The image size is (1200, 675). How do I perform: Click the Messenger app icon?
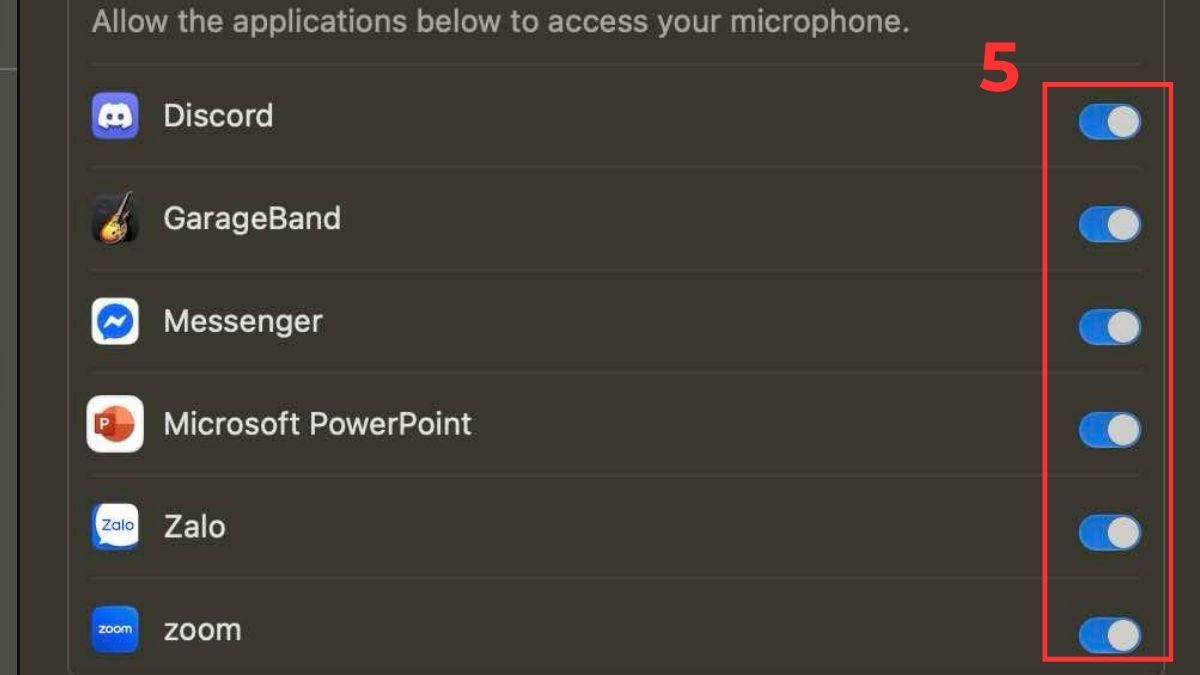point(115,322)
